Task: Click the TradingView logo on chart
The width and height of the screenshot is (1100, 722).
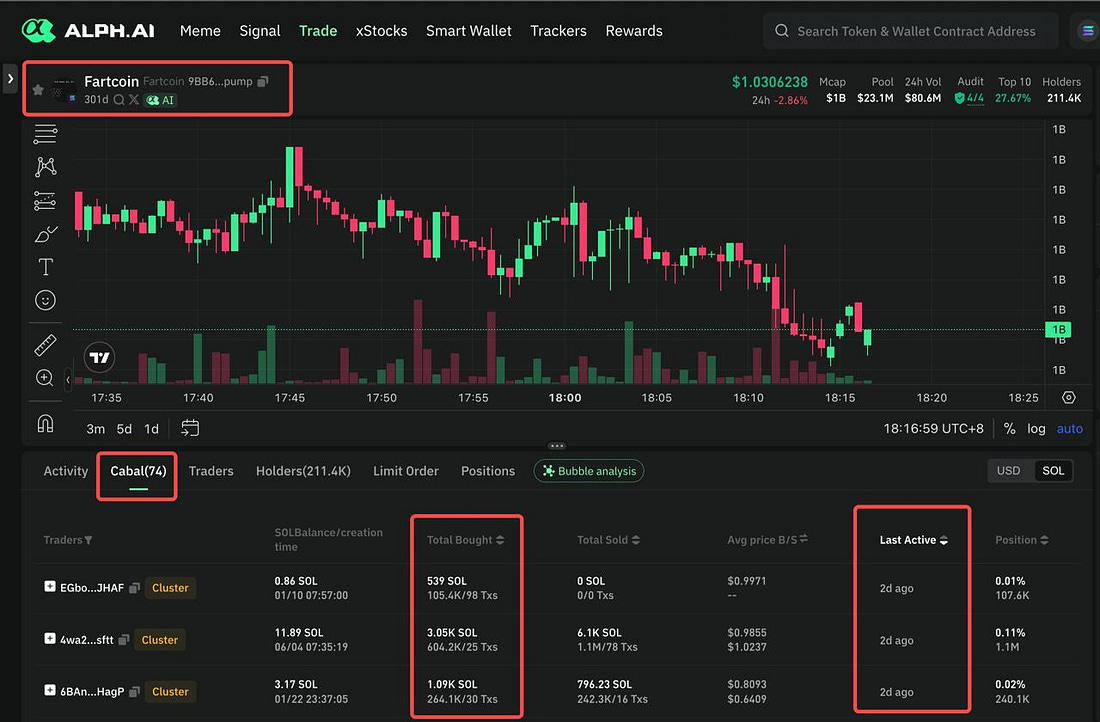Action: click(x=99, y=357)
